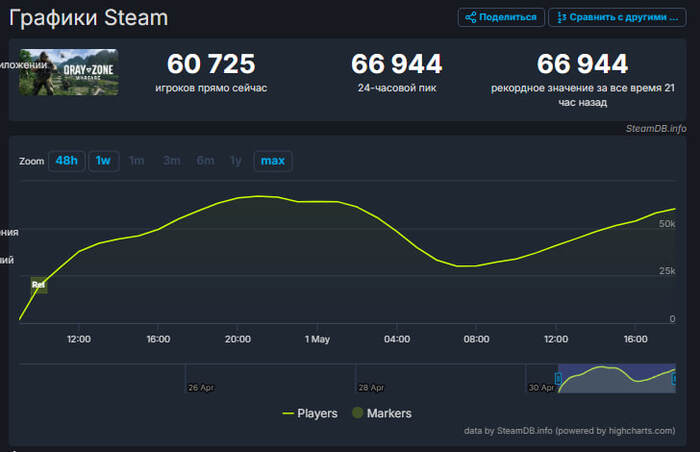Click the 1 May axis label

click(x=317, y=339)
